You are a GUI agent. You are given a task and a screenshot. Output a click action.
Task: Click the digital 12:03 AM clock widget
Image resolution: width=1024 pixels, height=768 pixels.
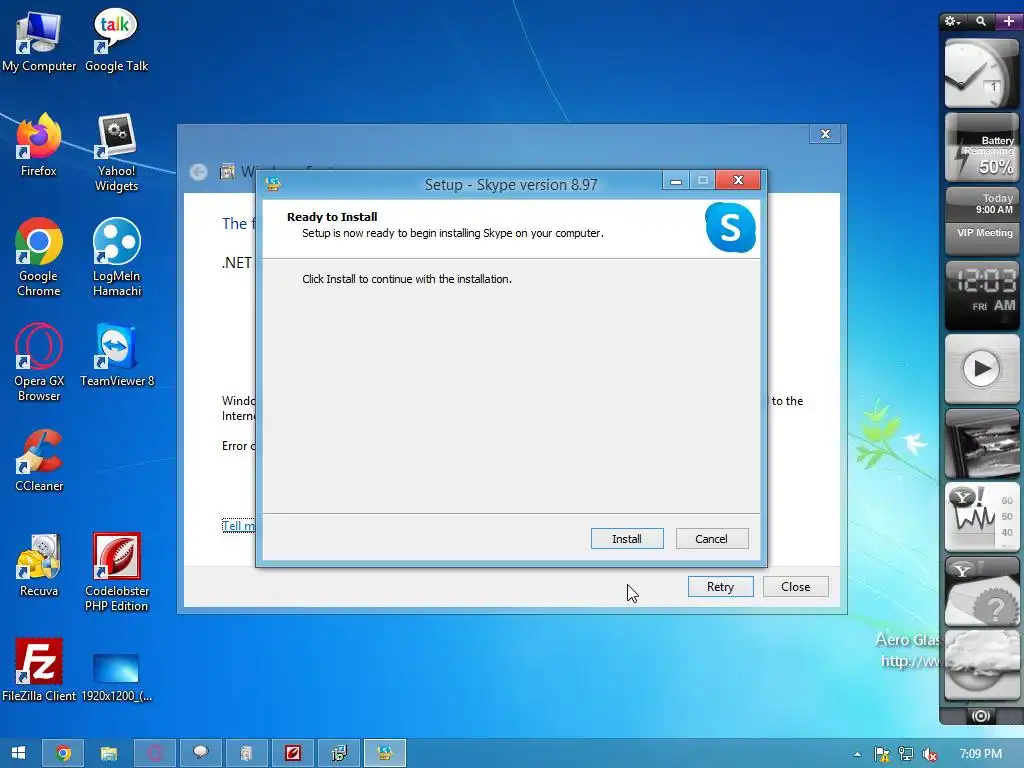(x=982, y=295)
